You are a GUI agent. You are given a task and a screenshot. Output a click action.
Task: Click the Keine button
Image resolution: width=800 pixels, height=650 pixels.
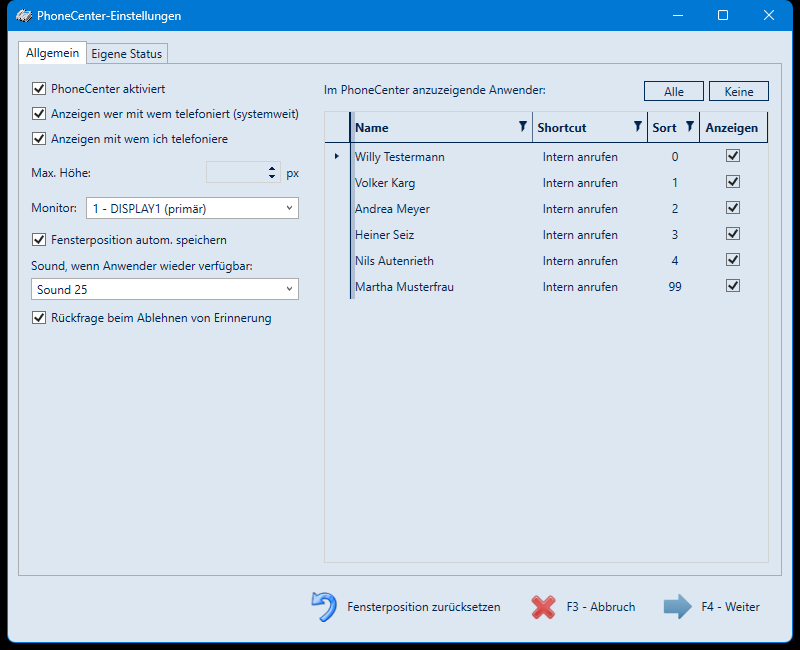pyautogui.click(x=739, y=91)
